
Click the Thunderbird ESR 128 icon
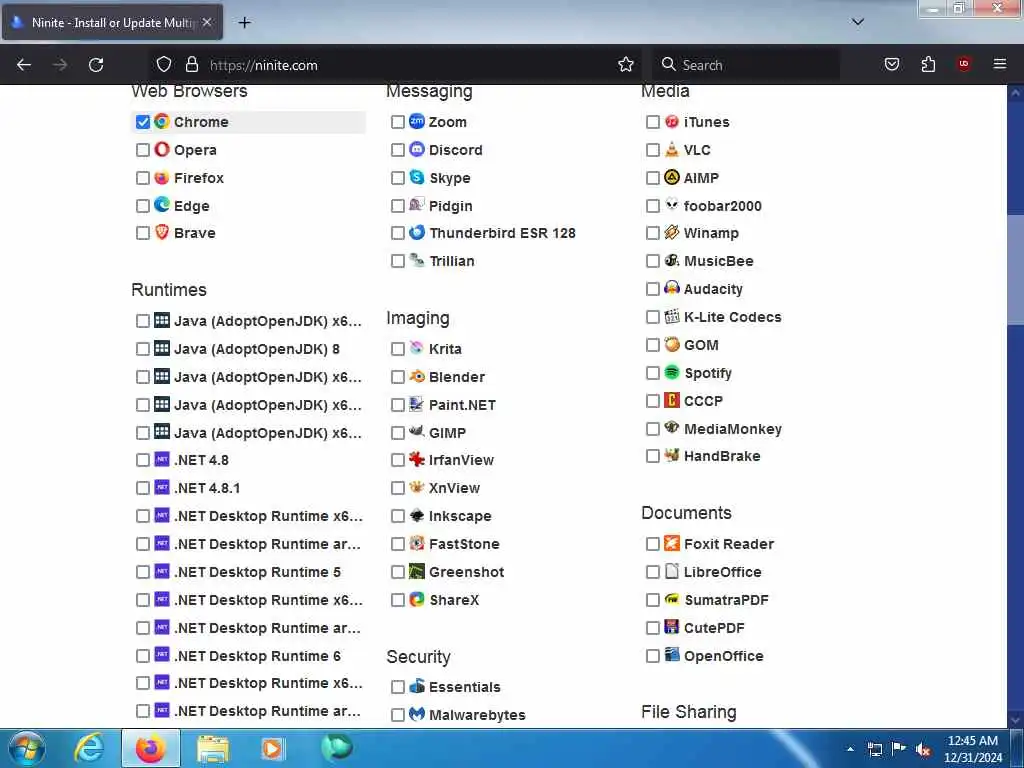[417, 232]
